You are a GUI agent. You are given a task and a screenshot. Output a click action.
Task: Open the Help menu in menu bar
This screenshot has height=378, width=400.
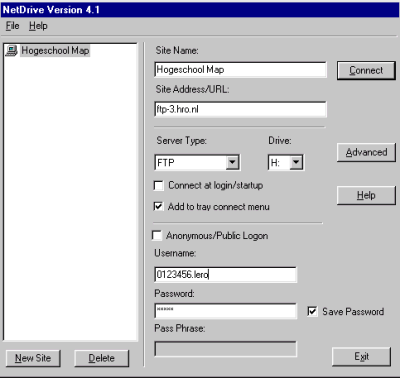(x=38, y=26)
